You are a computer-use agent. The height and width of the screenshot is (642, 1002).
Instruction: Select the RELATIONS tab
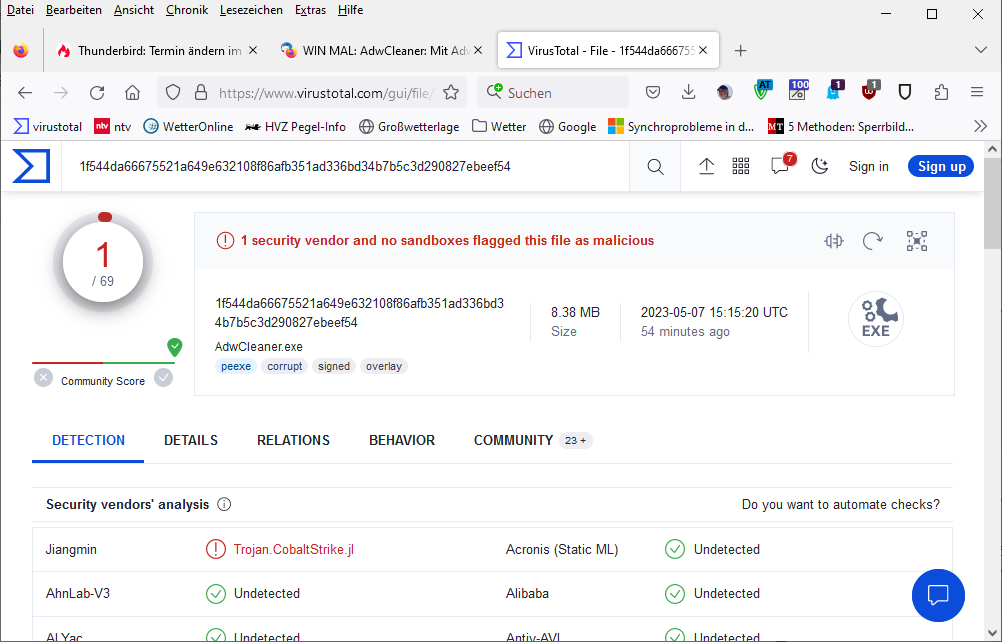[293, 441]
